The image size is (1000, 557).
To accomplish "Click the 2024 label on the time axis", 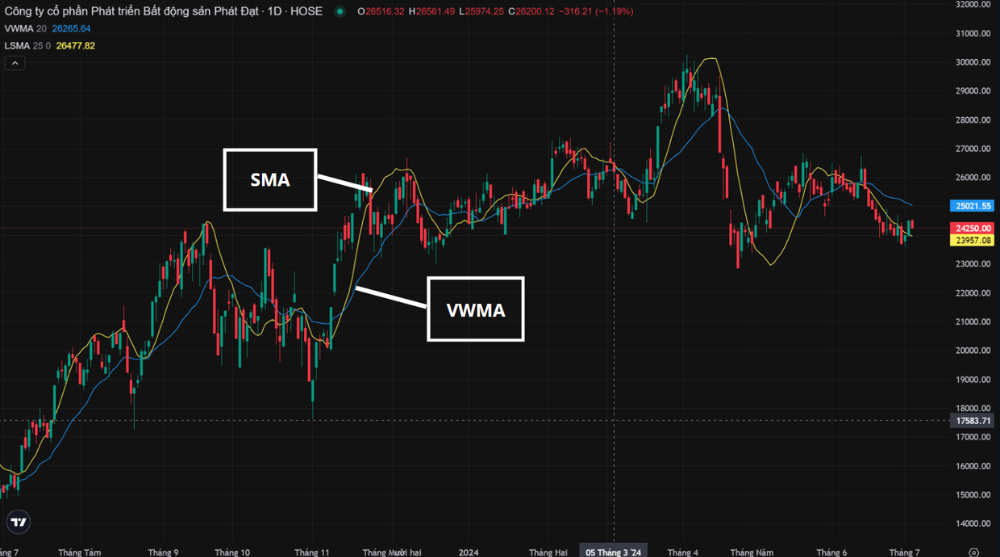I will point(468,551).
